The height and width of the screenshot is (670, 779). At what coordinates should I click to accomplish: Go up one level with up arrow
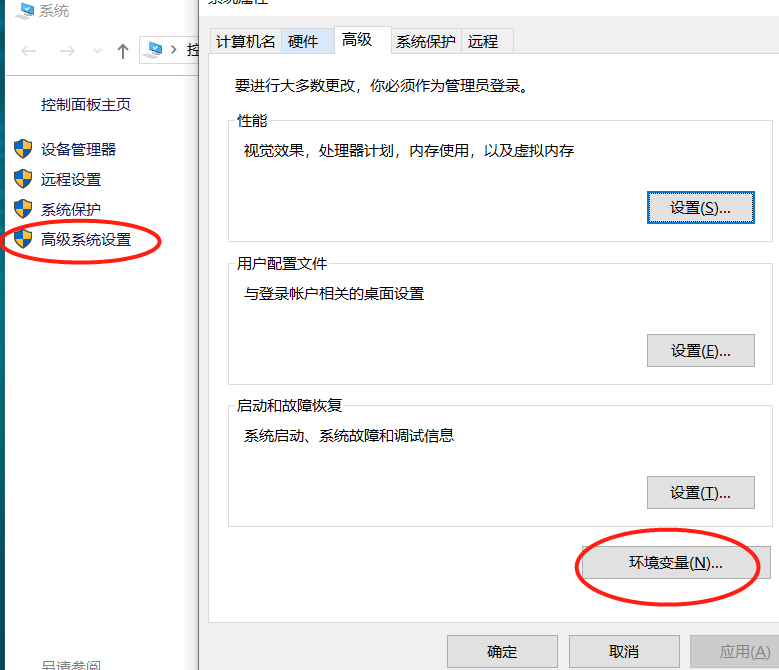tap(123, 51)
